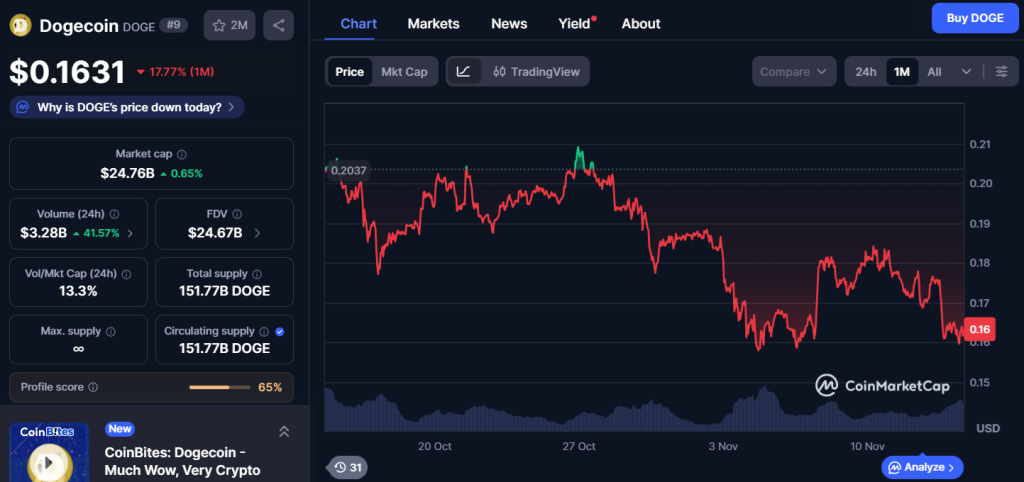The image size is (1024, 482).
Task: Click the share icon button
Action: pos(278,25)
